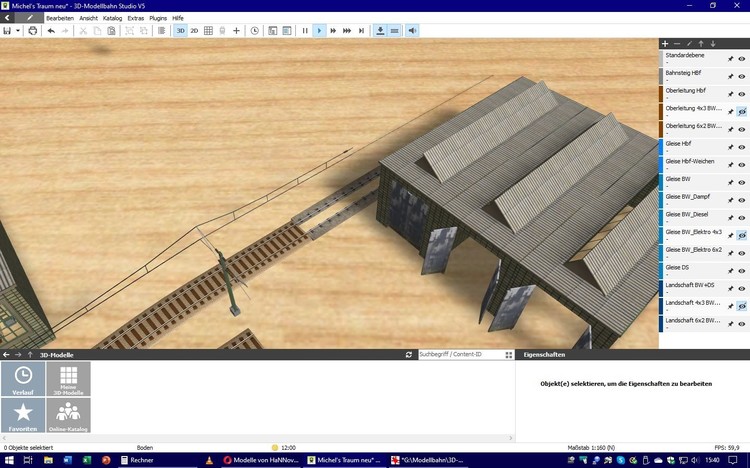The width and height of the screenshot is (750, 468).
Task: Open the Verlauf history tile
Action: [x=23, y=379]
